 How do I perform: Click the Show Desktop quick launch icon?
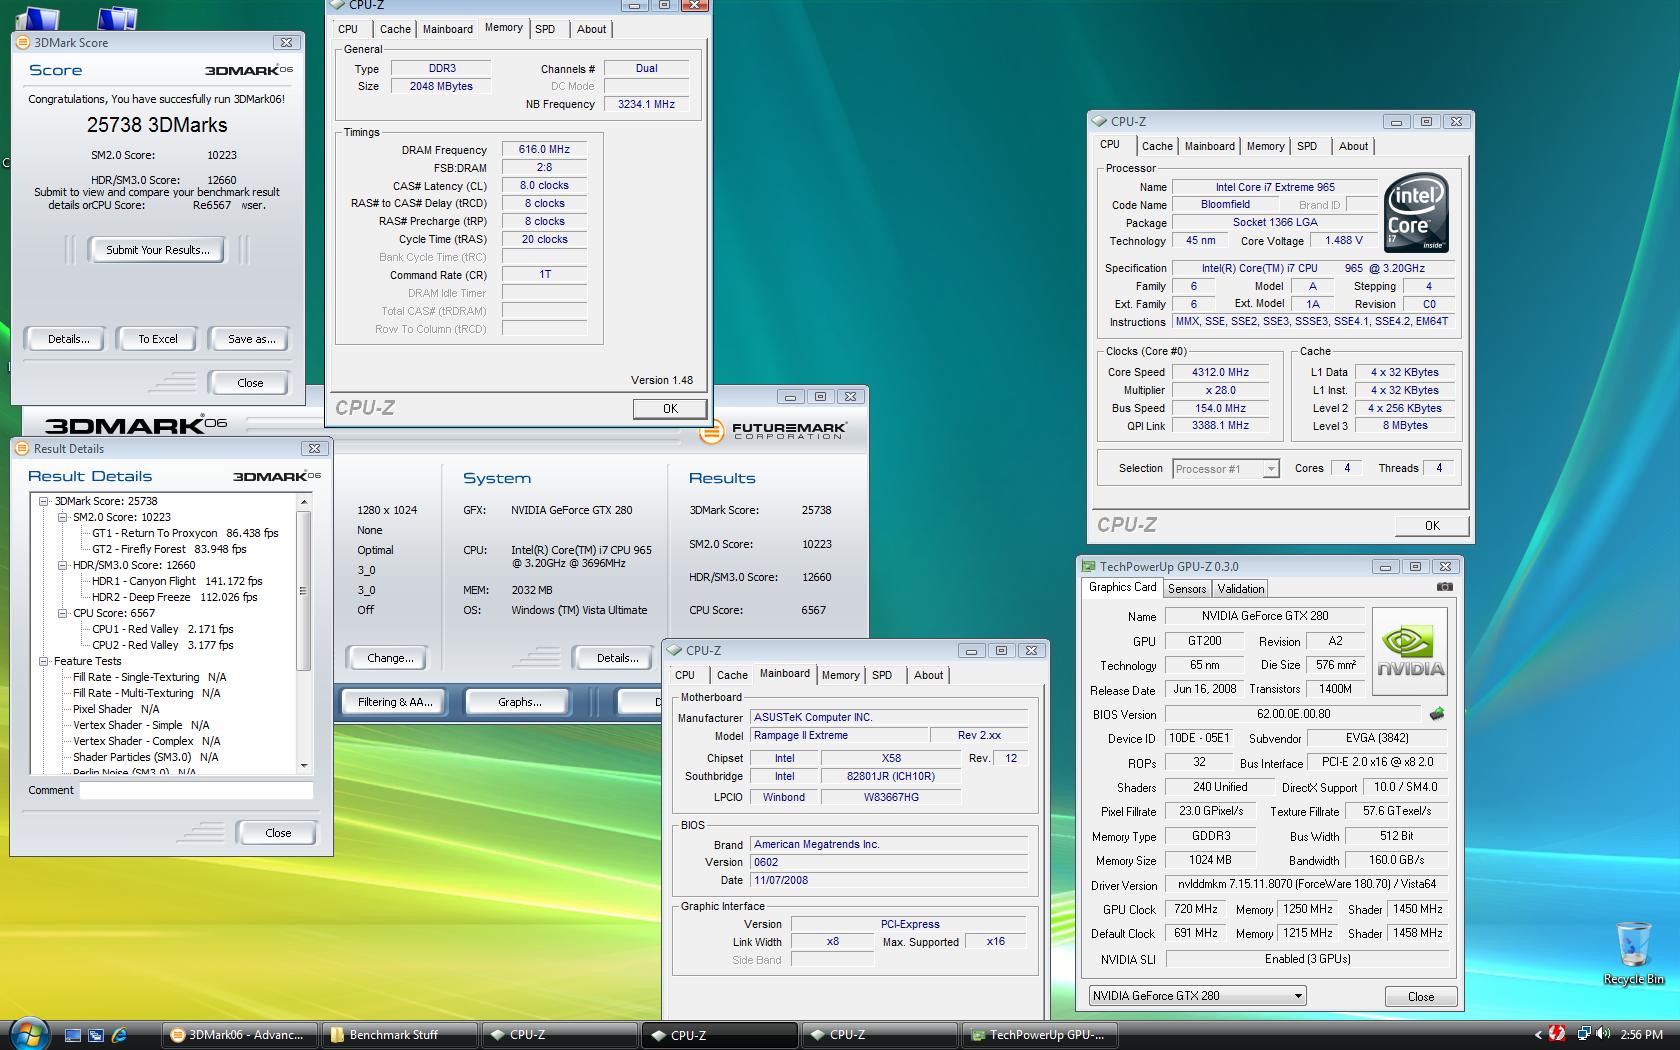[x=72, y=1035]
